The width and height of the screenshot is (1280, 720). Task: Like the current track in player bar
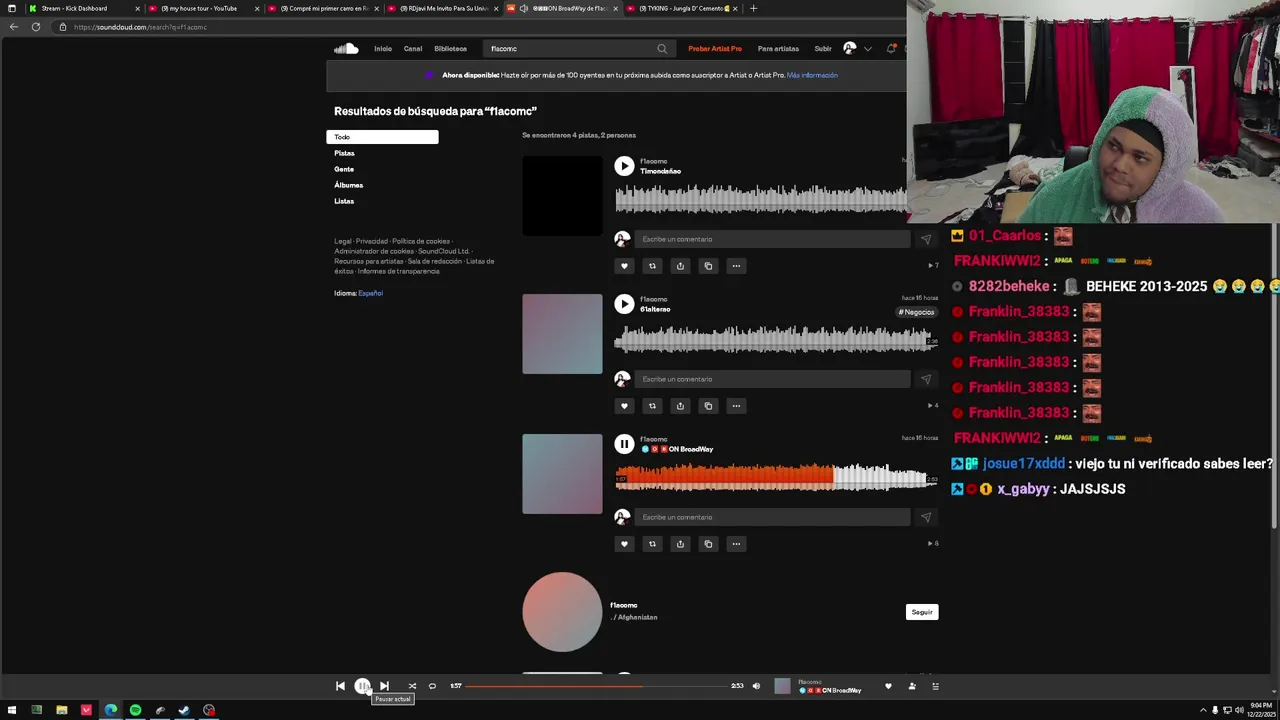pyautogui.click(x=888, y=686)
